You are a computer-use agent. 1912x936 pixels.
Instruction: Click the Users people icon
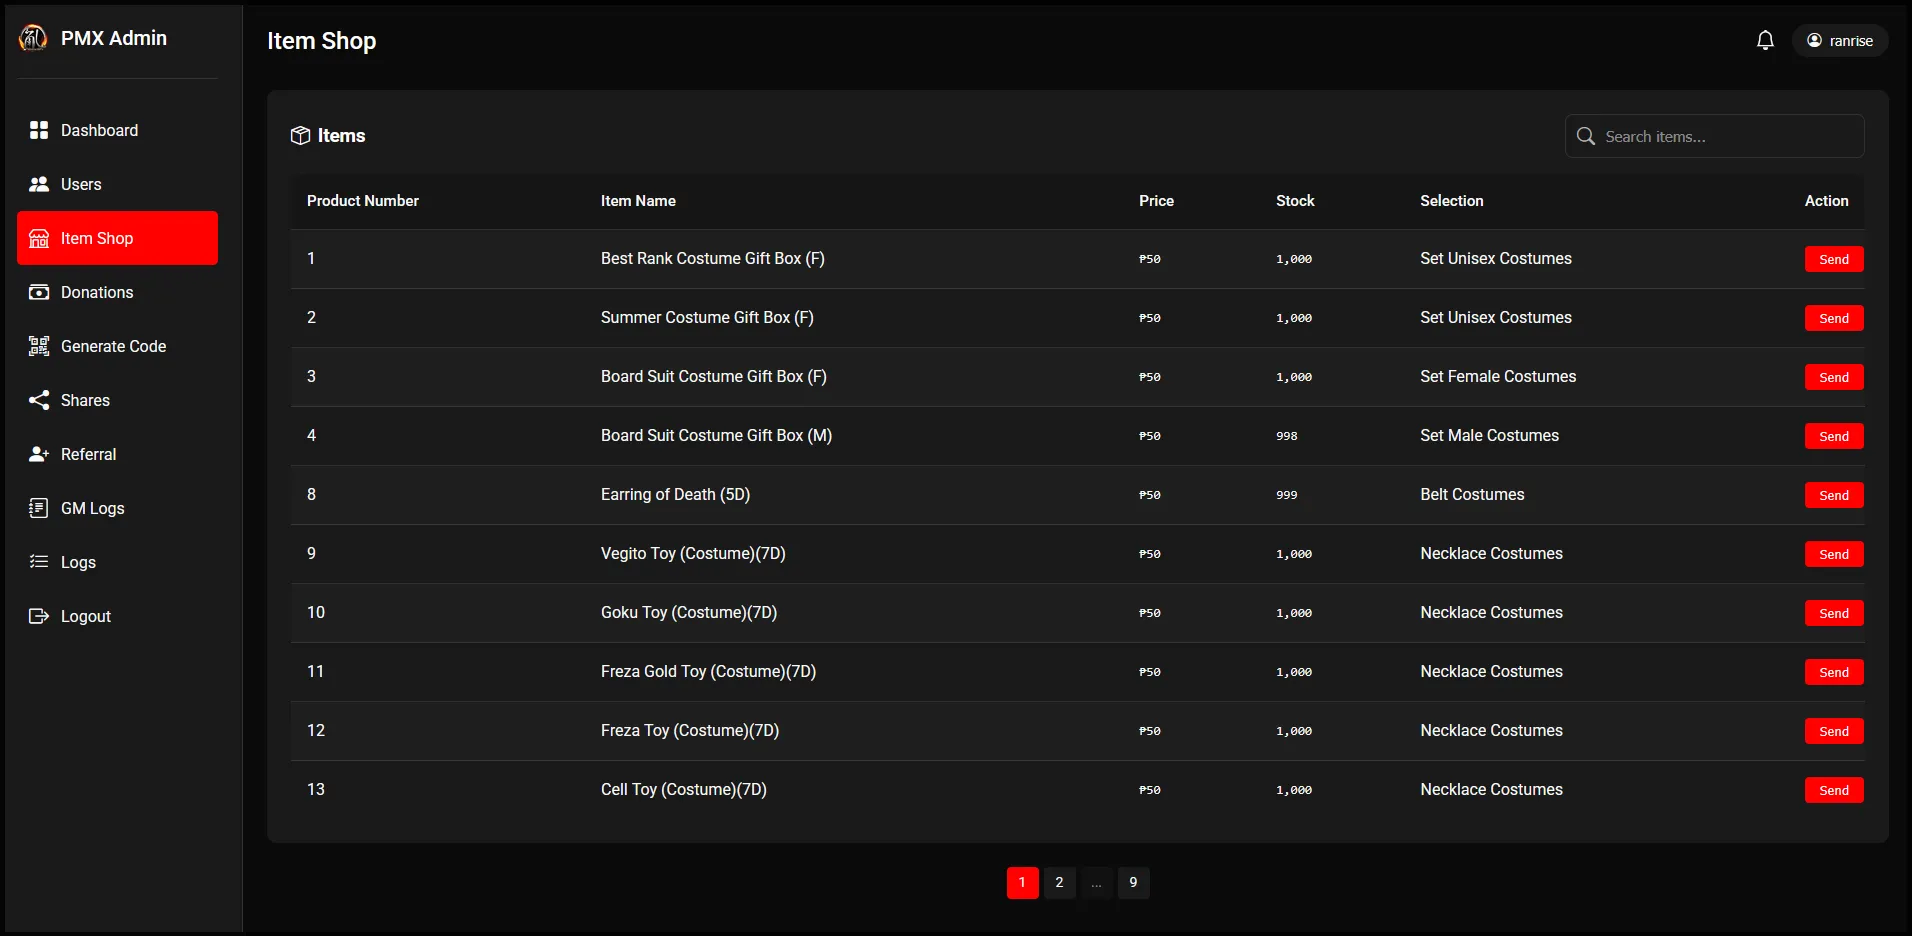[x=39, y=184]
